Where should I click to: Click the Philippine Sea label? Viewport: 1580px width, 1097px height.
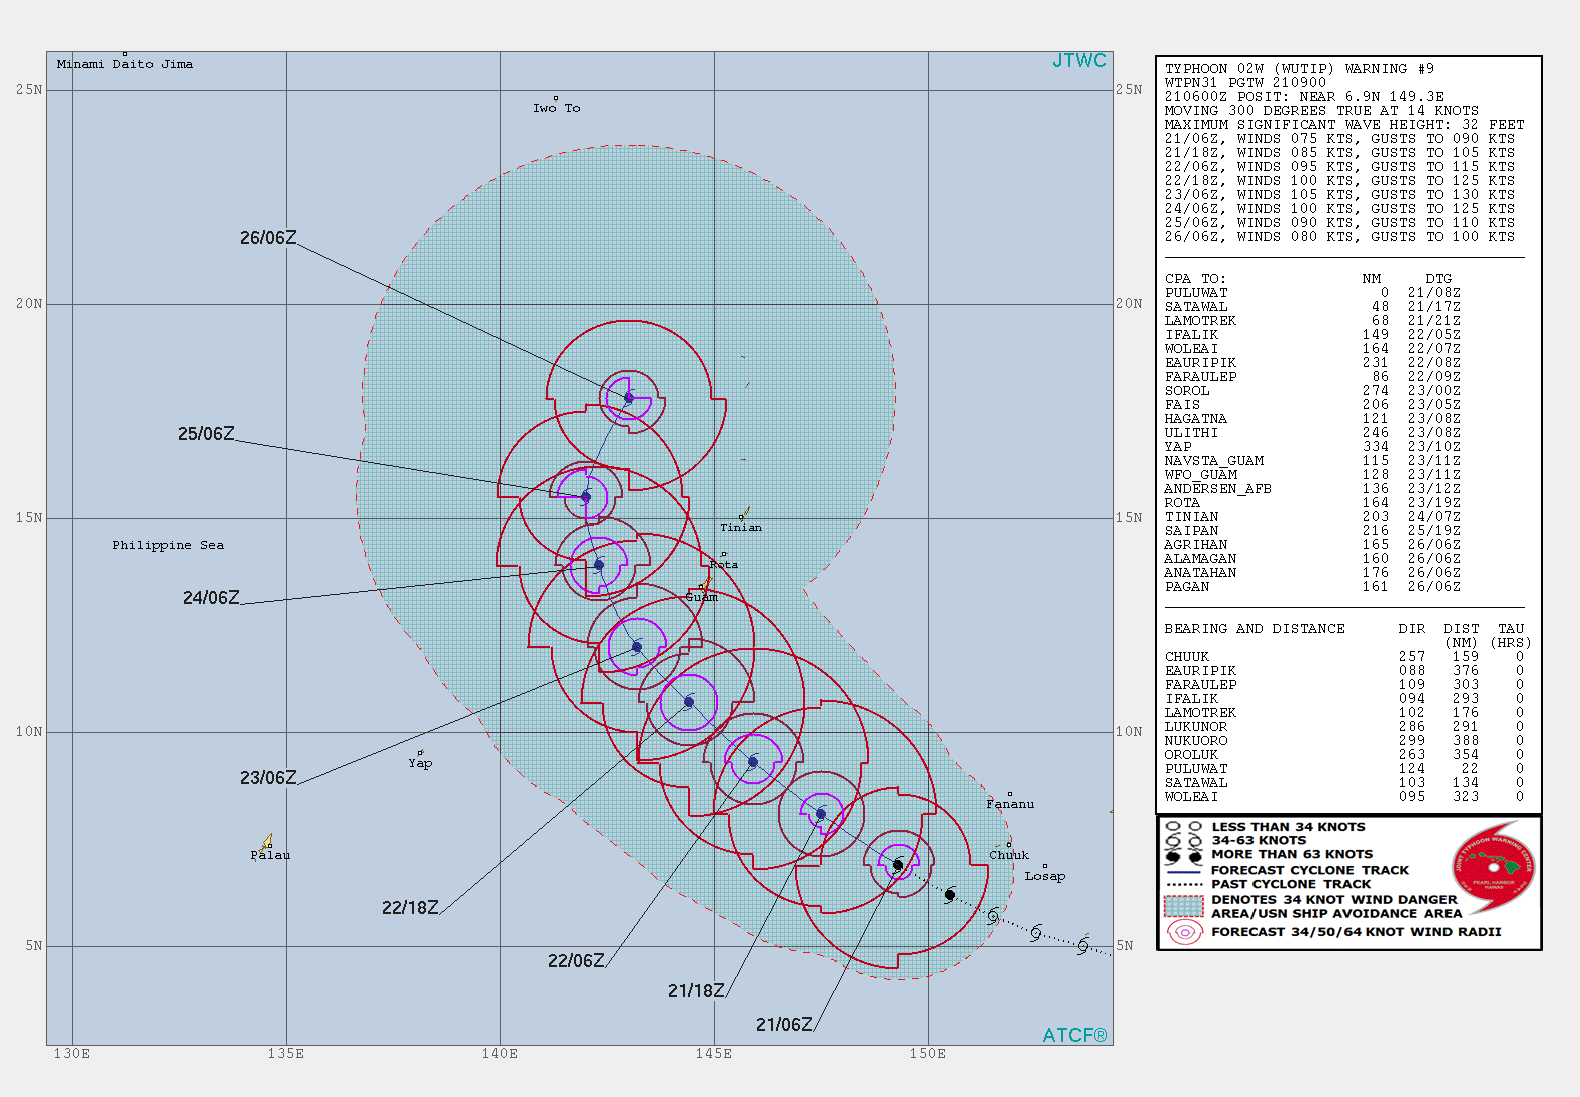168,545
